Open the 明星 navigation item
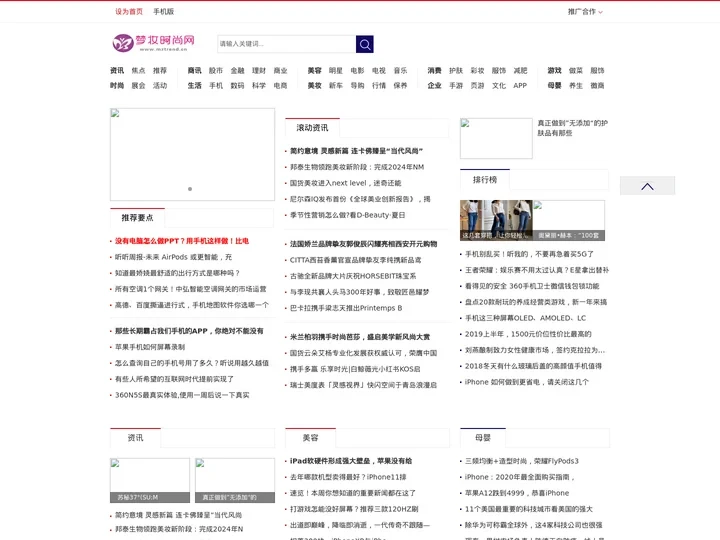This screenshot has height=540, width=720. (x=336, y=70)
